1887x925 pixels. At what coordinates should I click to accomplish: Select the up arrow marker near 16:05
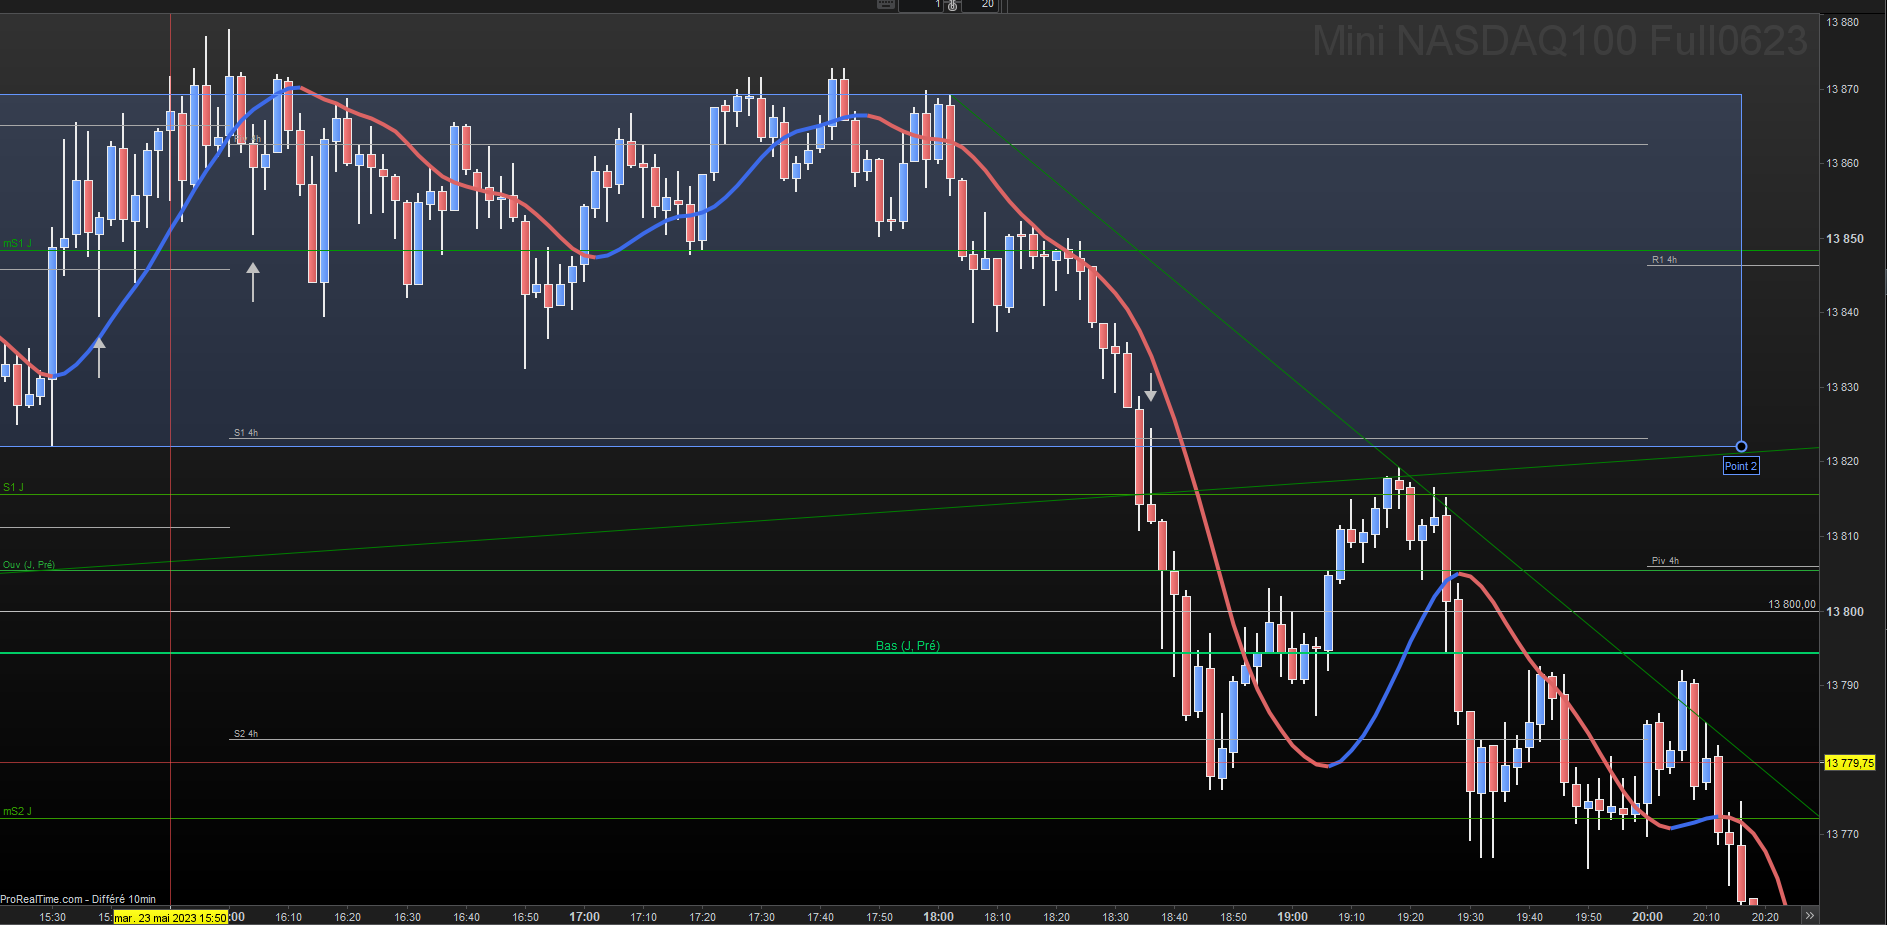(x=253, y=282)
